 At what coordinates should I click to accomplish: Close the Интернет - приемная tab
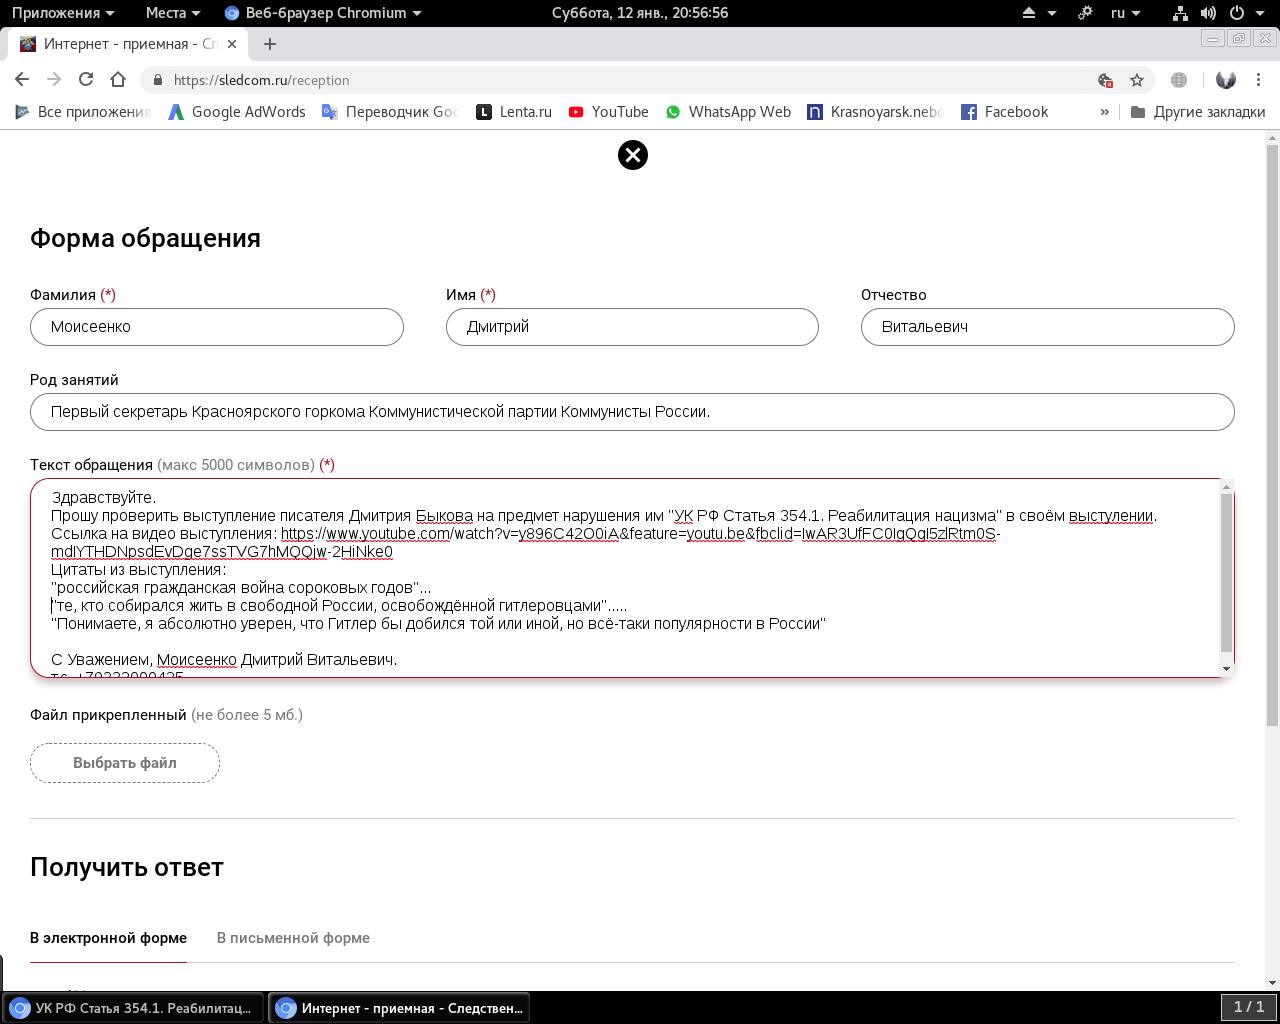click(x=232, y=44)
